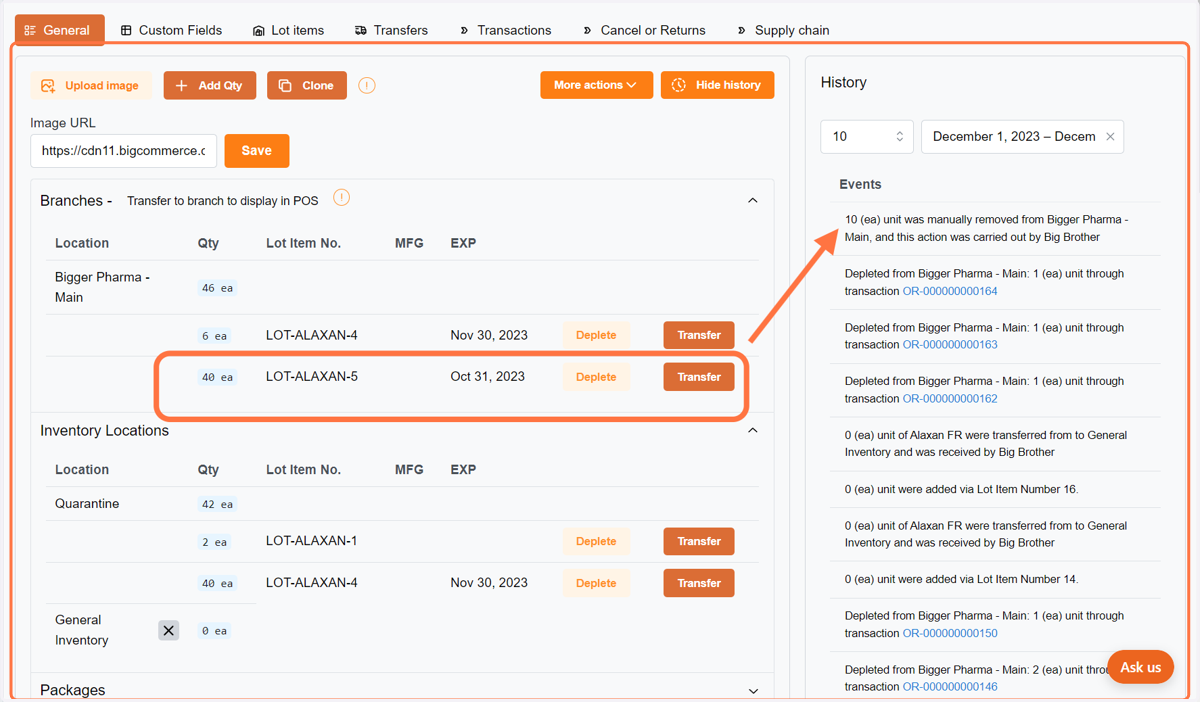
Task: Save the image URL
Action: [257, 151]
